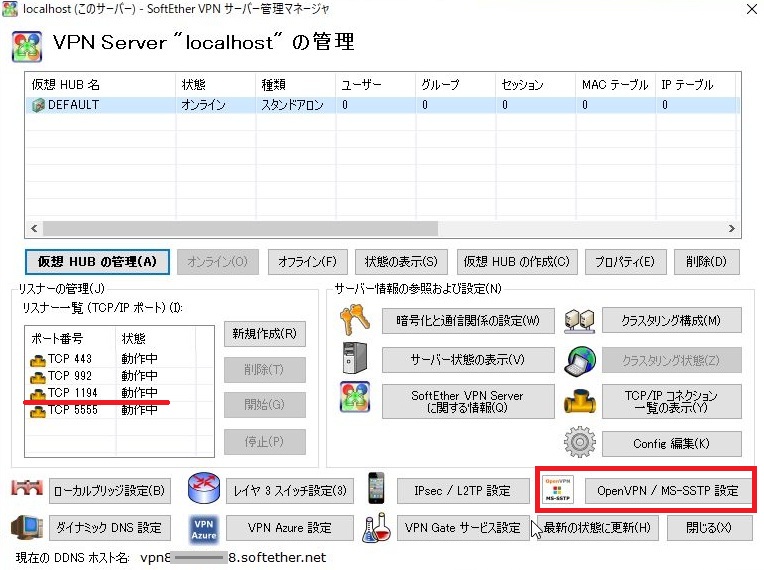Image resolution: width=764 pixels, height=570 pixels.
Task: Click the クラスタリング状態(Z) button
Action: tap(672, 361)
